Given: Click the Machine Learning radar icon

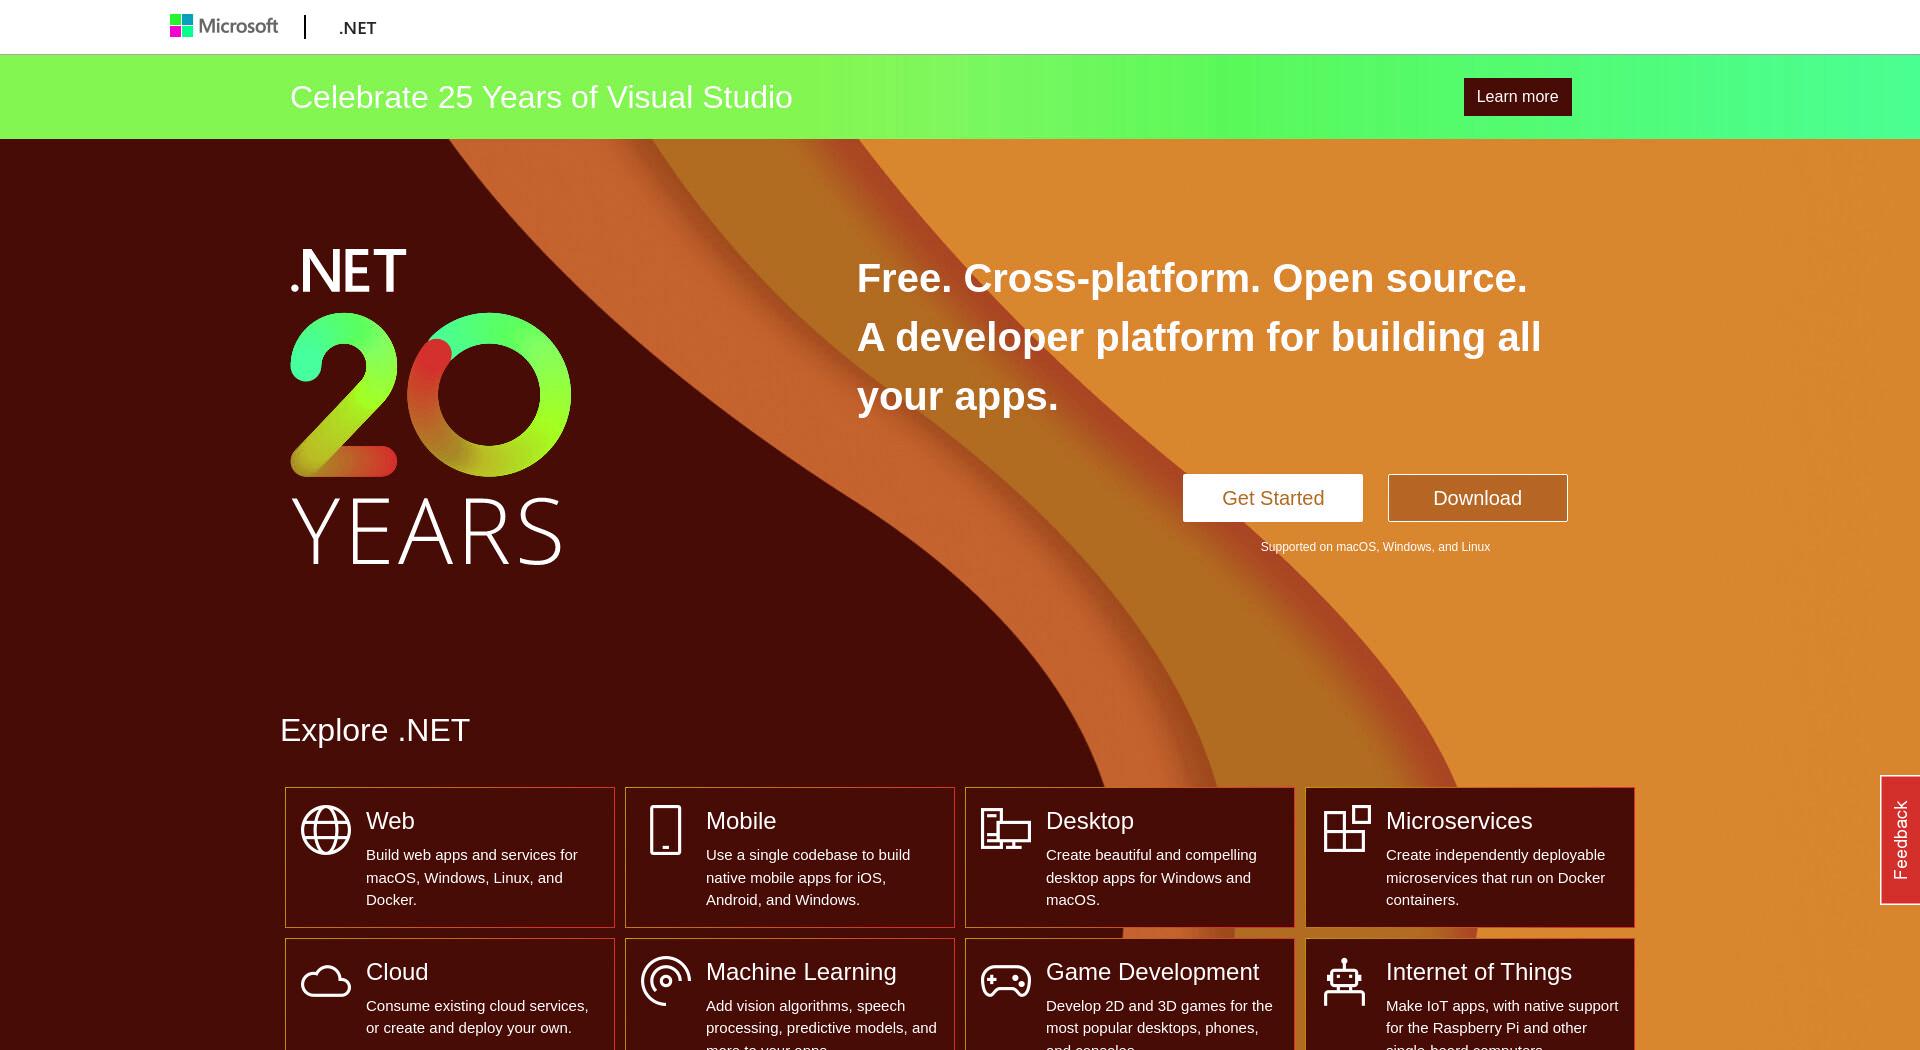Looking at the screenshot, I should [666, 981].
